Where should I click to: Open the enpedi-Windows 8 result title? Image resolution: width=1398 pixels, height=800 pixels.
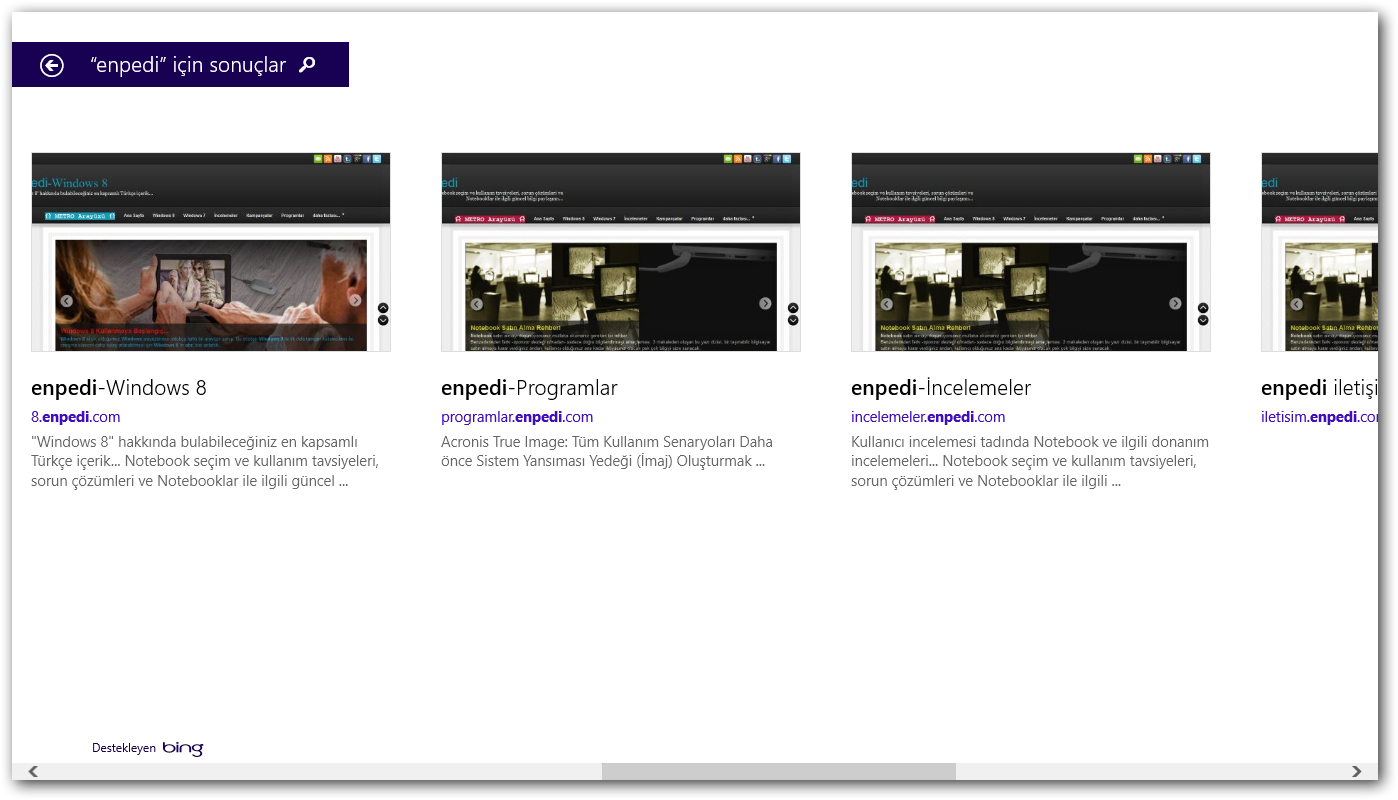(119, 388)
